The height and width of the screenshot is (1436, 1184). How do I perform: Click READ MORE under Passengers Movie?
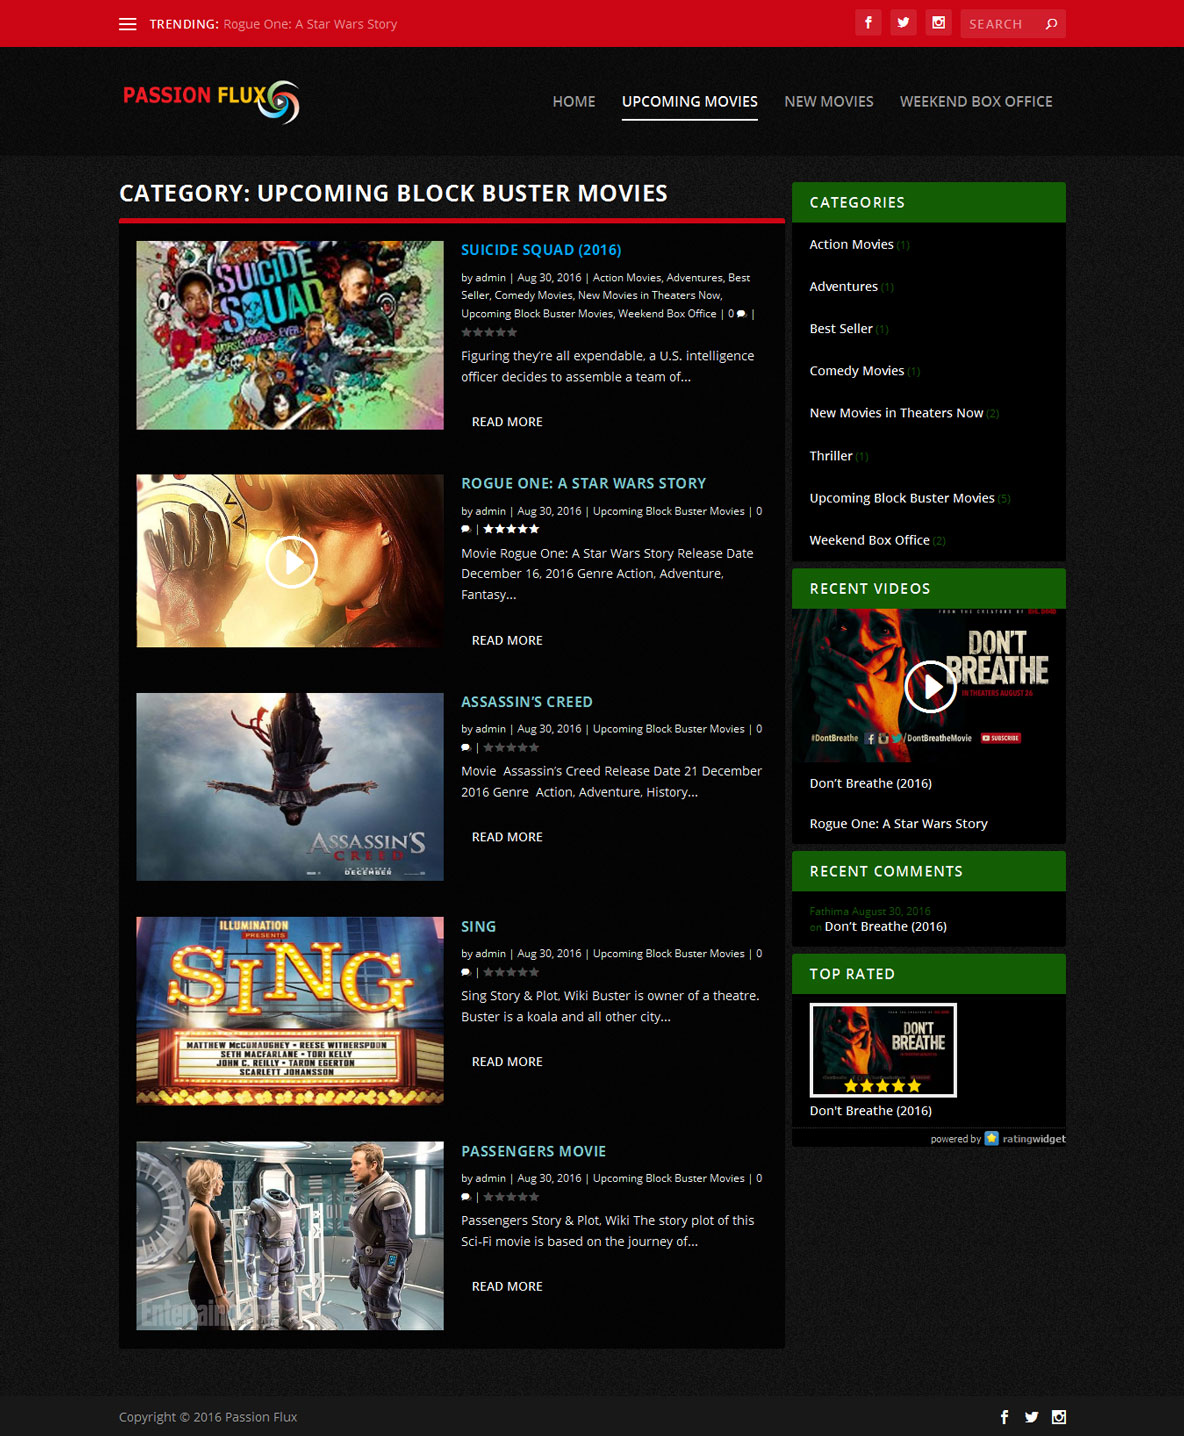click(507, 1287)
